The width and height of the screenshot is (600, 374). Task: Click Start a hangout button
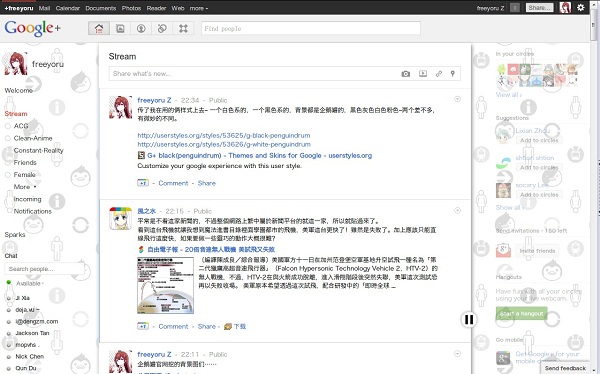coord(521,314)
